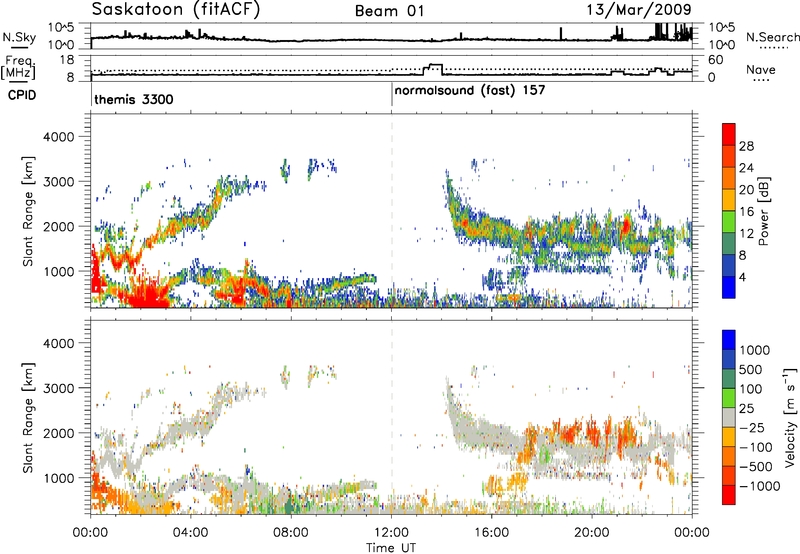Click the "4000" tick on power panel
Screen dimensions: 800x554
[x=59, y=136]
